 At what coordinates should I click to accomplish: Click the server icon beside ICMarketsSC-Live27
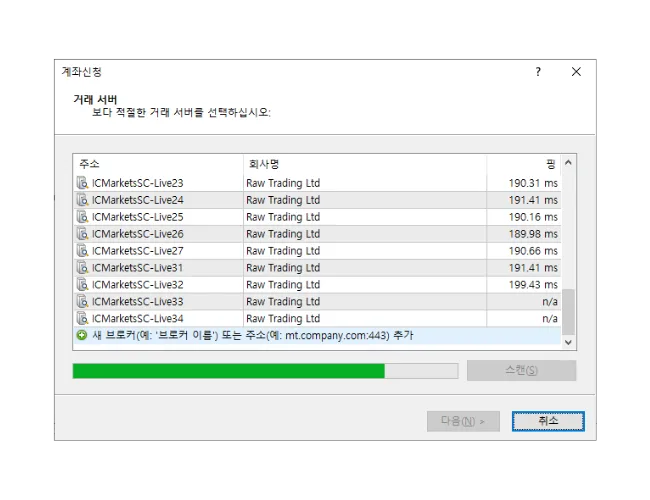82,251
